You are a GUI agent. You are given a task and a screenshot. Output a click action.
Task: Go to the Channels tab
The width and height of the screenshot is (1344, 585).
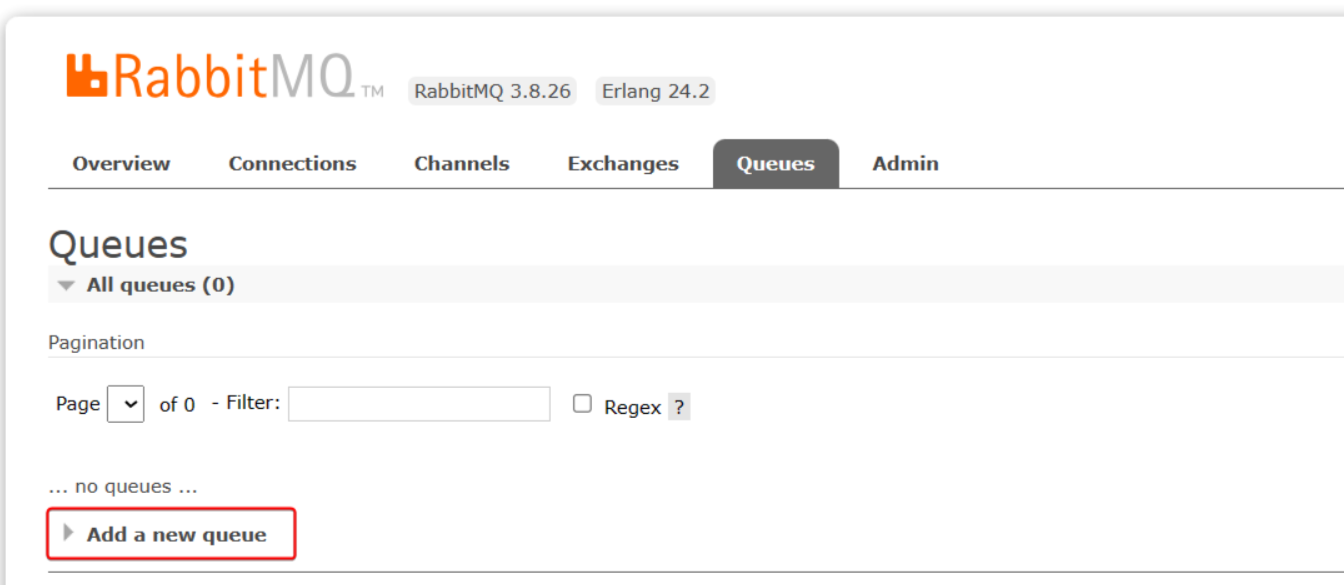coord(462,164)
